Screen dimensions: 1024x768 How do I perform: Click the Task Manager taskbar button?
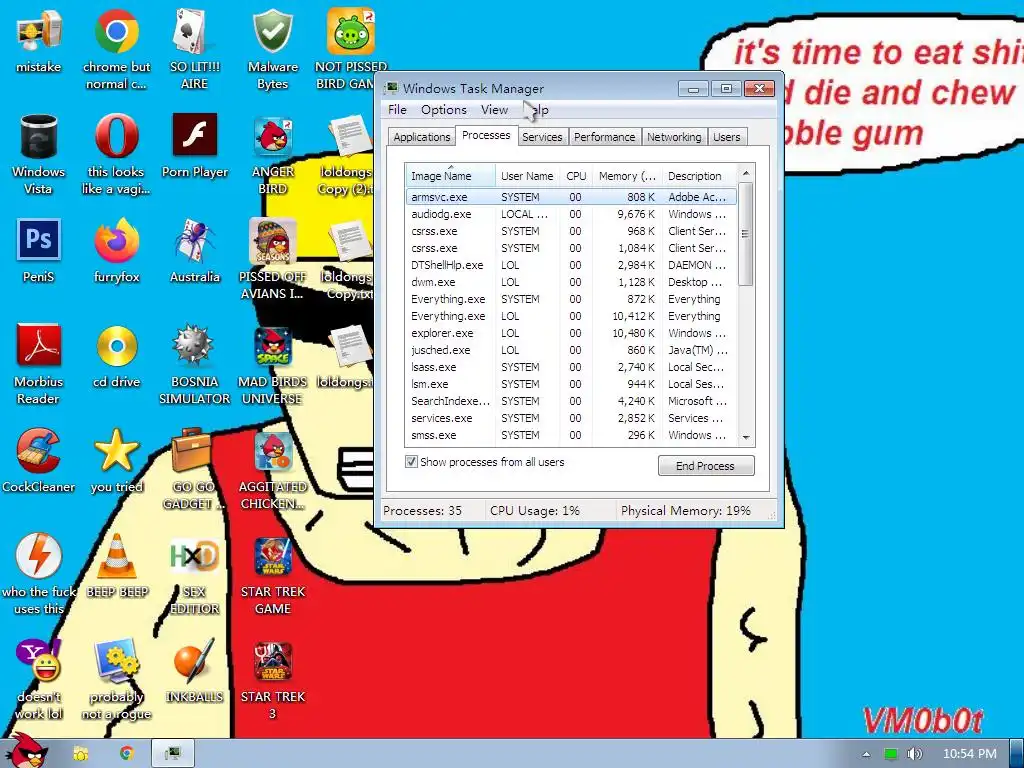coord(173,754)
